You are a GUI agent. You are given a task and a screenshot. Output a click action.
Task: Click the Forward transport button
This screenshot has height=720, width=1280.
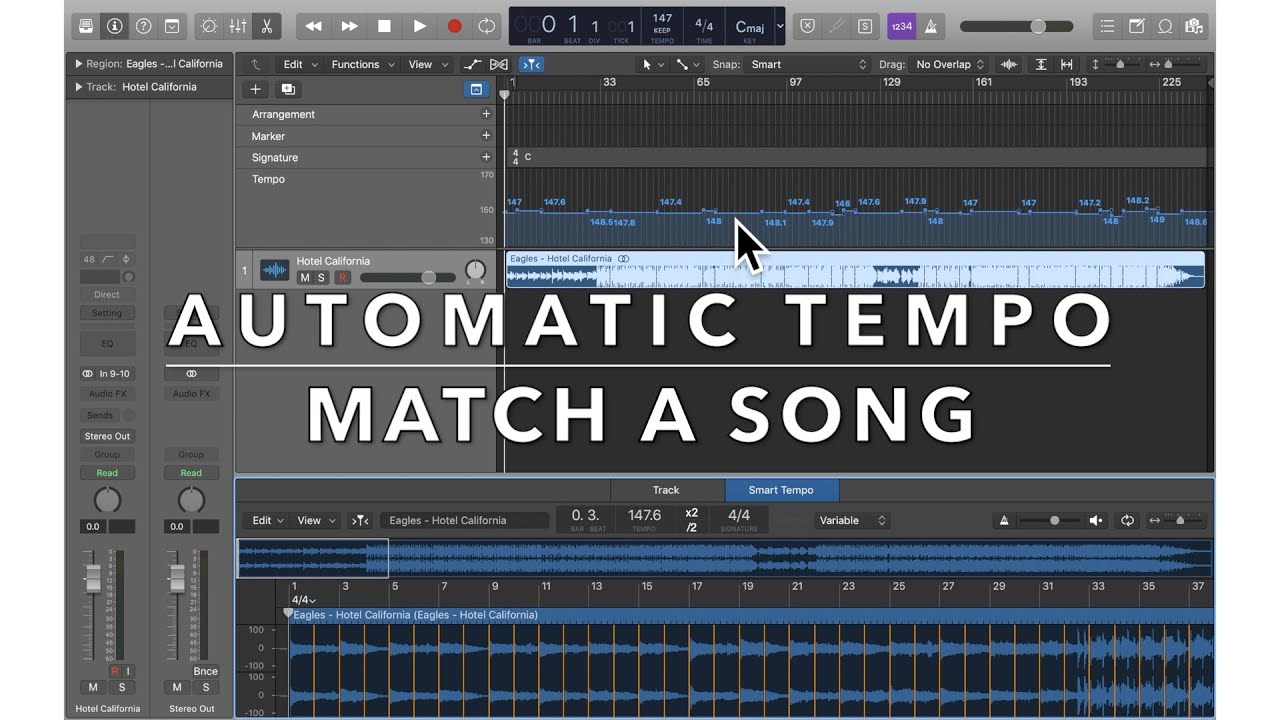click(x=349, y=26)
